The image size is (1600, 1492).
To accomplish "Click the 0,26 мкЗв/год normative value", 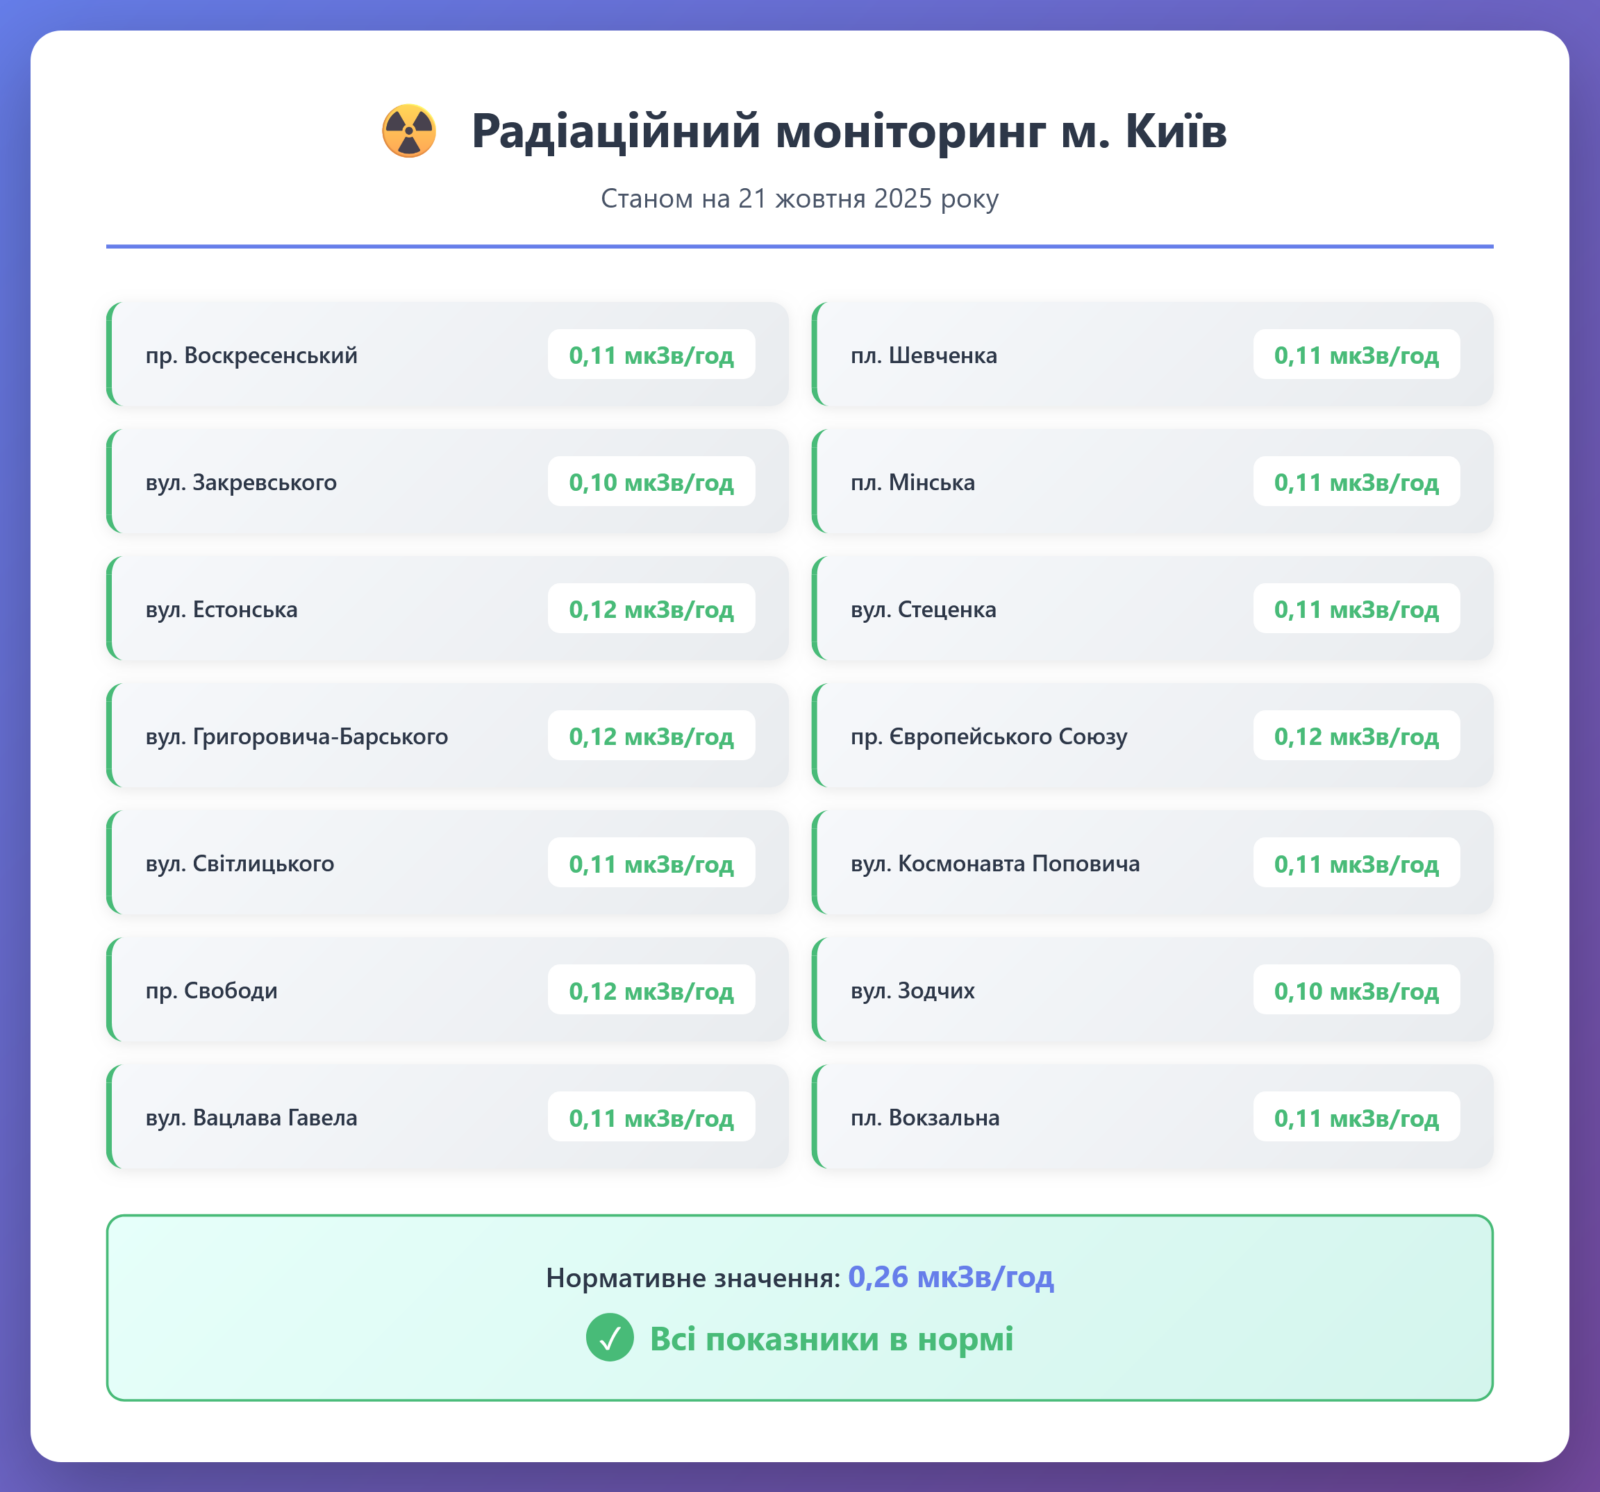I will click(x=950, y=1277).
